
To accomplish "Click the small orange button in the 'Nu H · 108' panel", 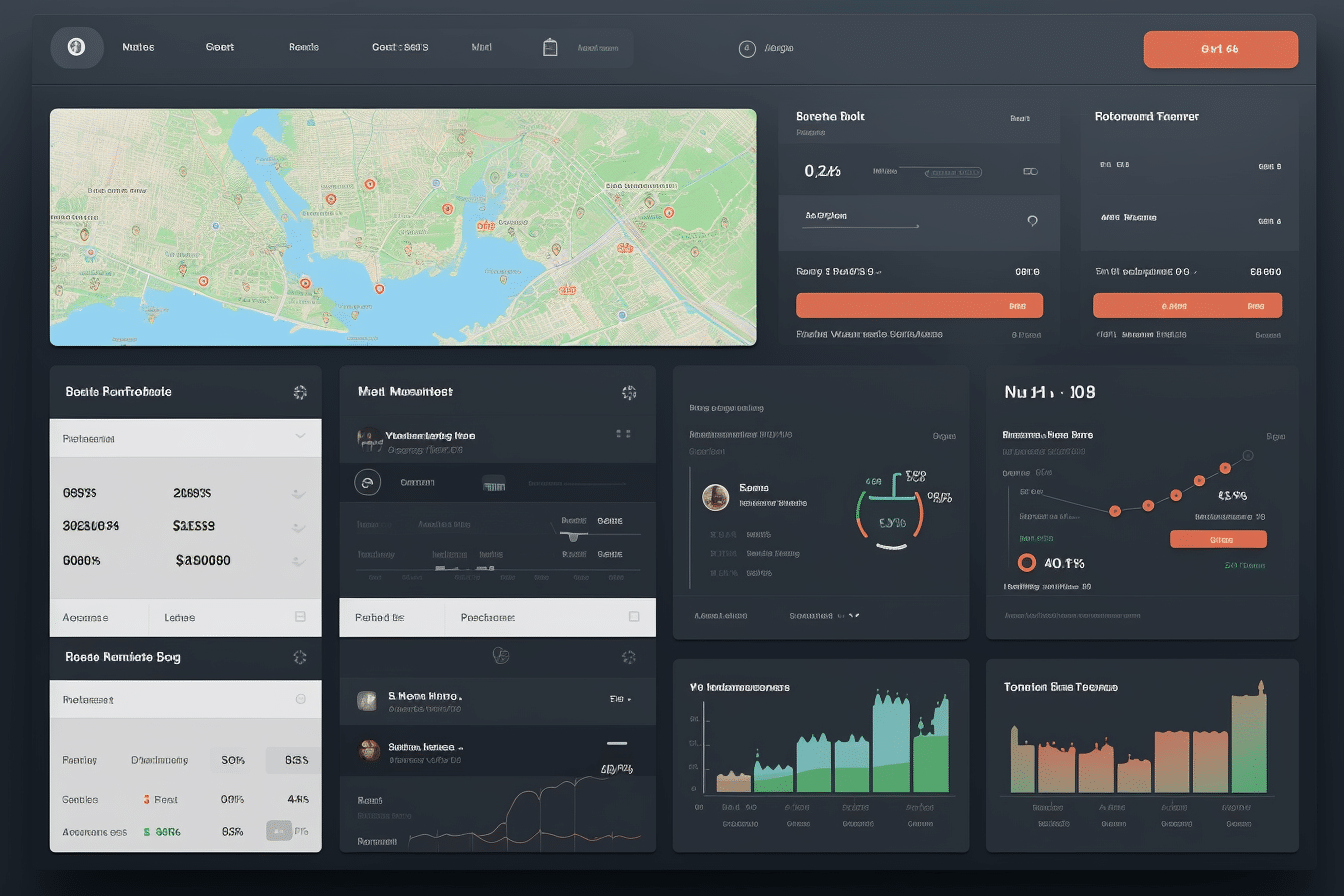I will click(x=1218, y=539).
